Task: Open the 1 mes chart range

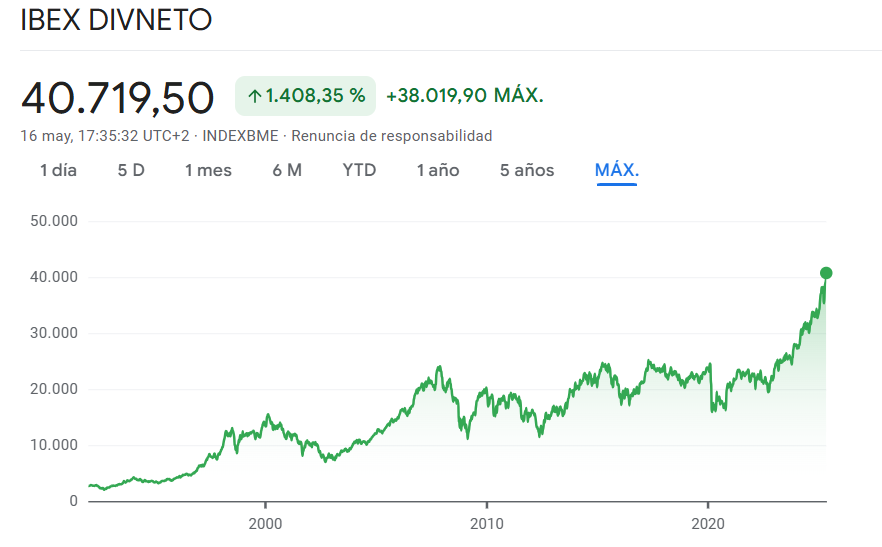Action: 208,170
